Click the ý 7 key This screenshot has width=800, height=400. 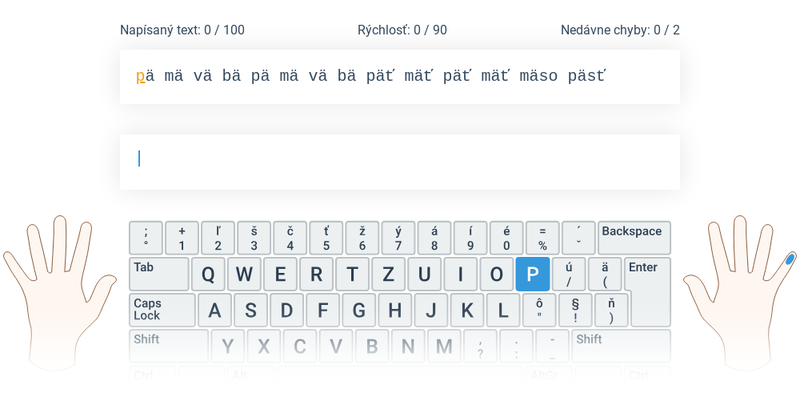398,238
